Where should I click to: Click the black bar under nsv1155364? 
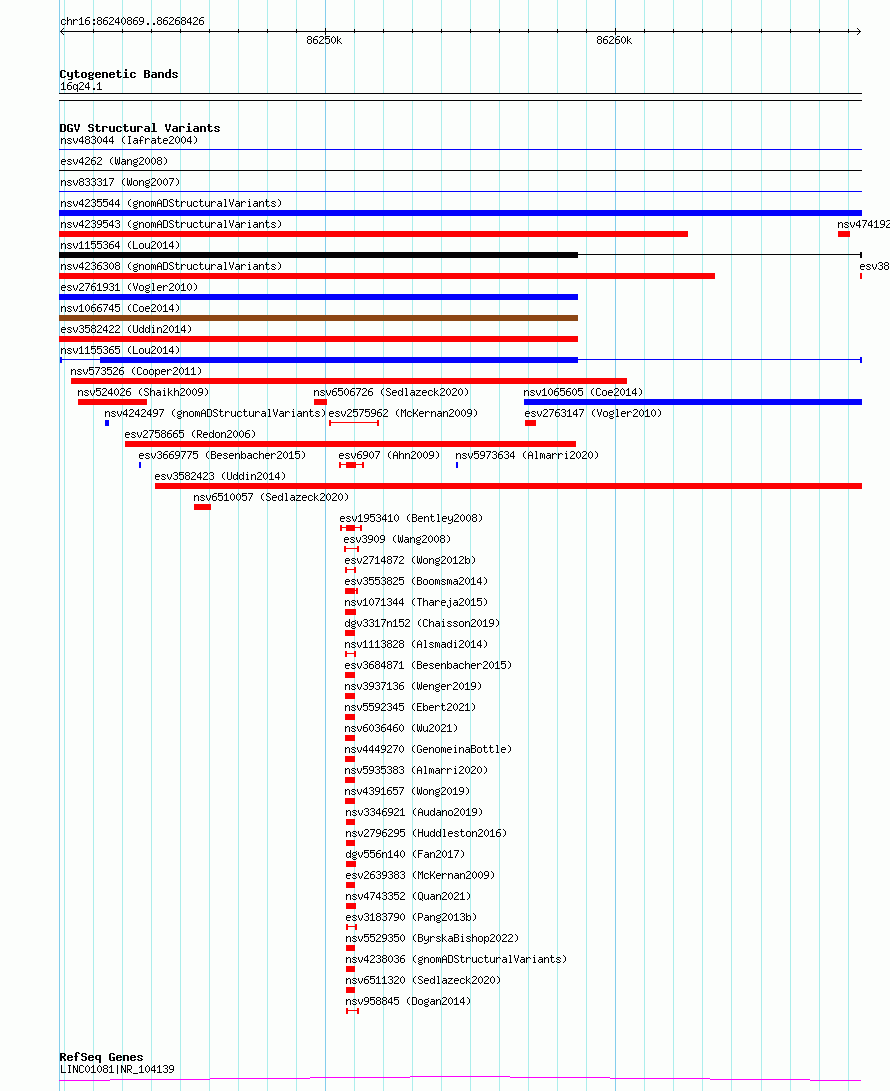point(319,255)
